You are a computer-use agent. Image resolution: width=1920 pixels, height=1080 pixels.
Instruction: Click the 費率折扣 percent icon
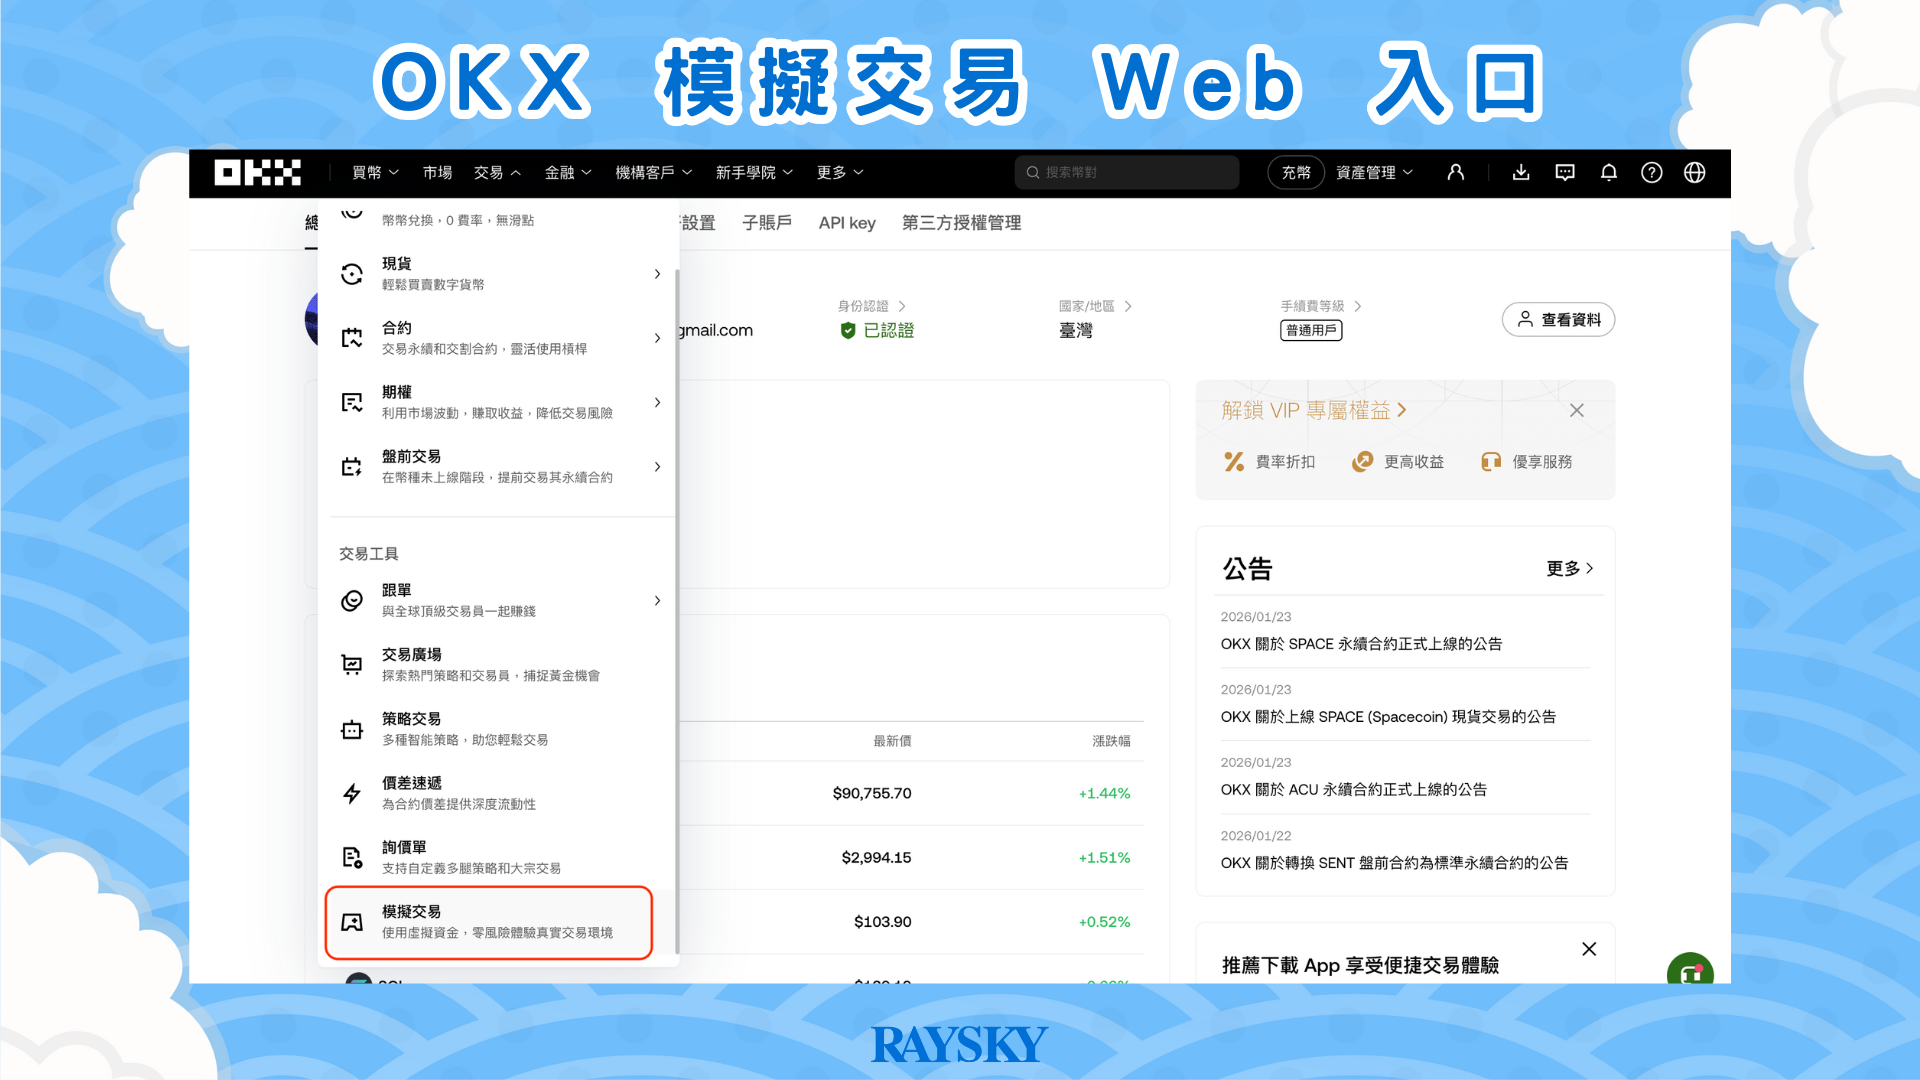(x=1234, y=462)
